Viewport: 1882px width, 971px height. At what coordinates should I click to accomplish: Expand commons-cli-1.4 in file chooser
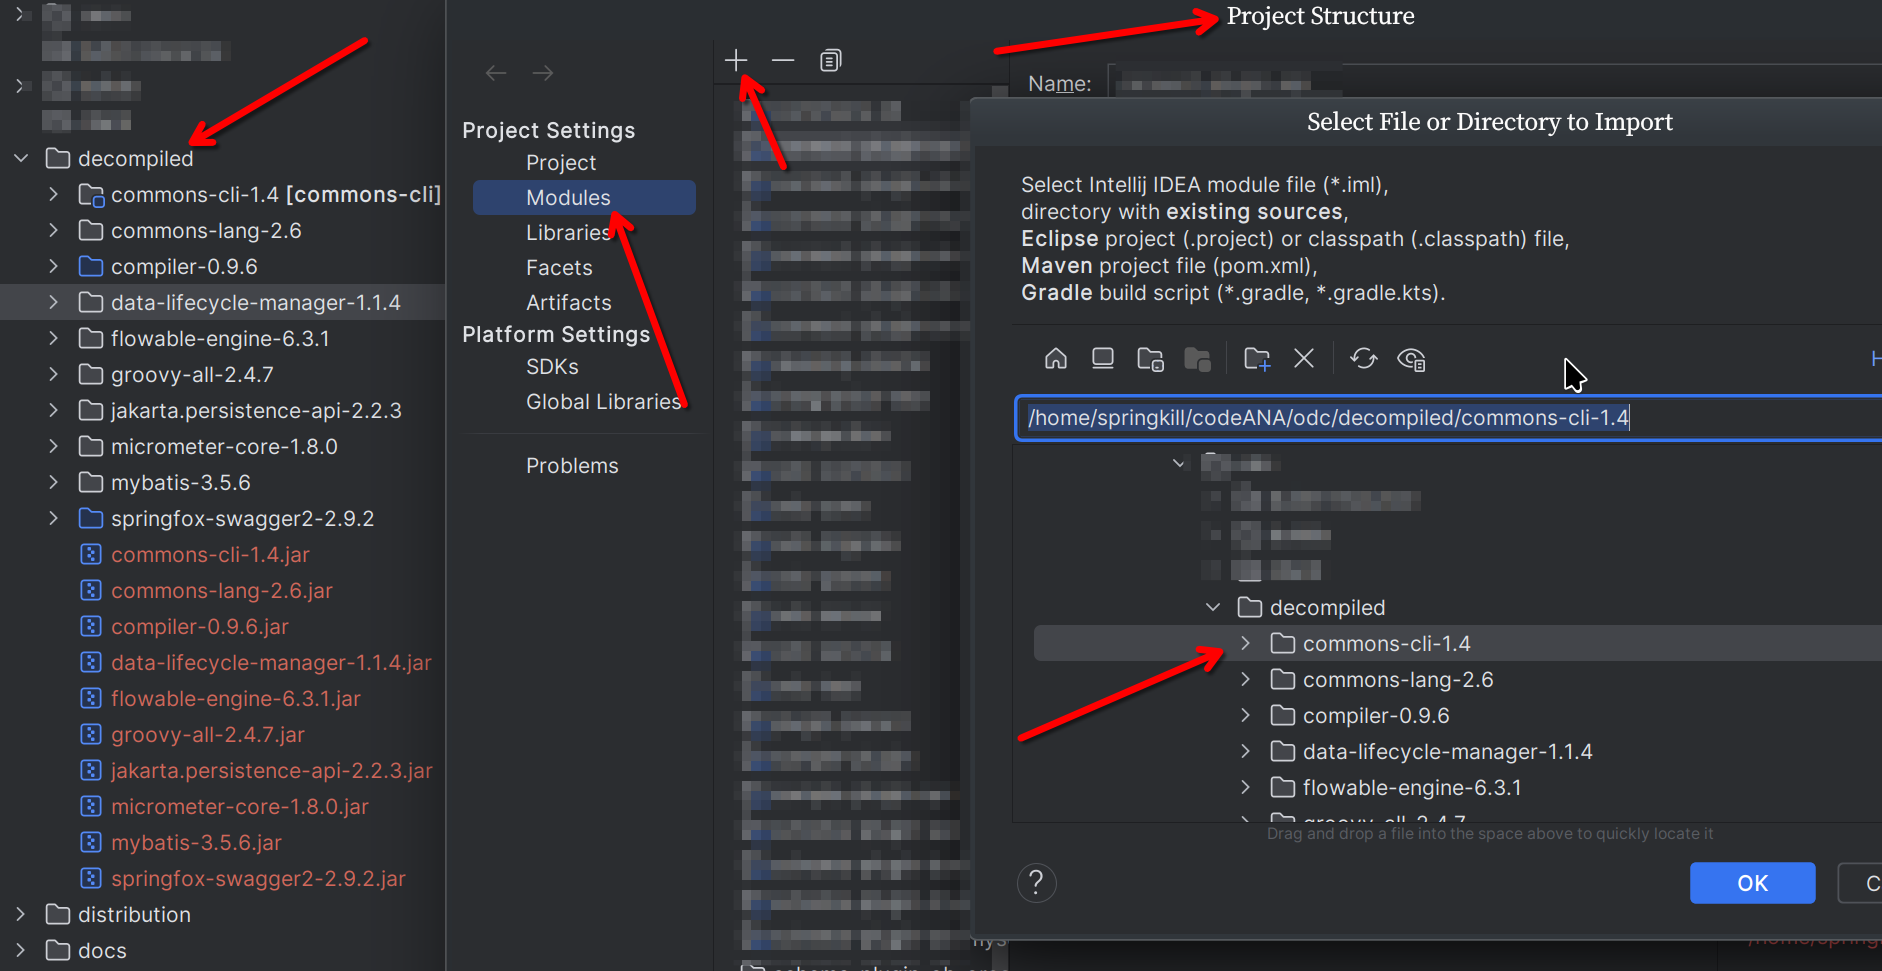point(1246,643)
